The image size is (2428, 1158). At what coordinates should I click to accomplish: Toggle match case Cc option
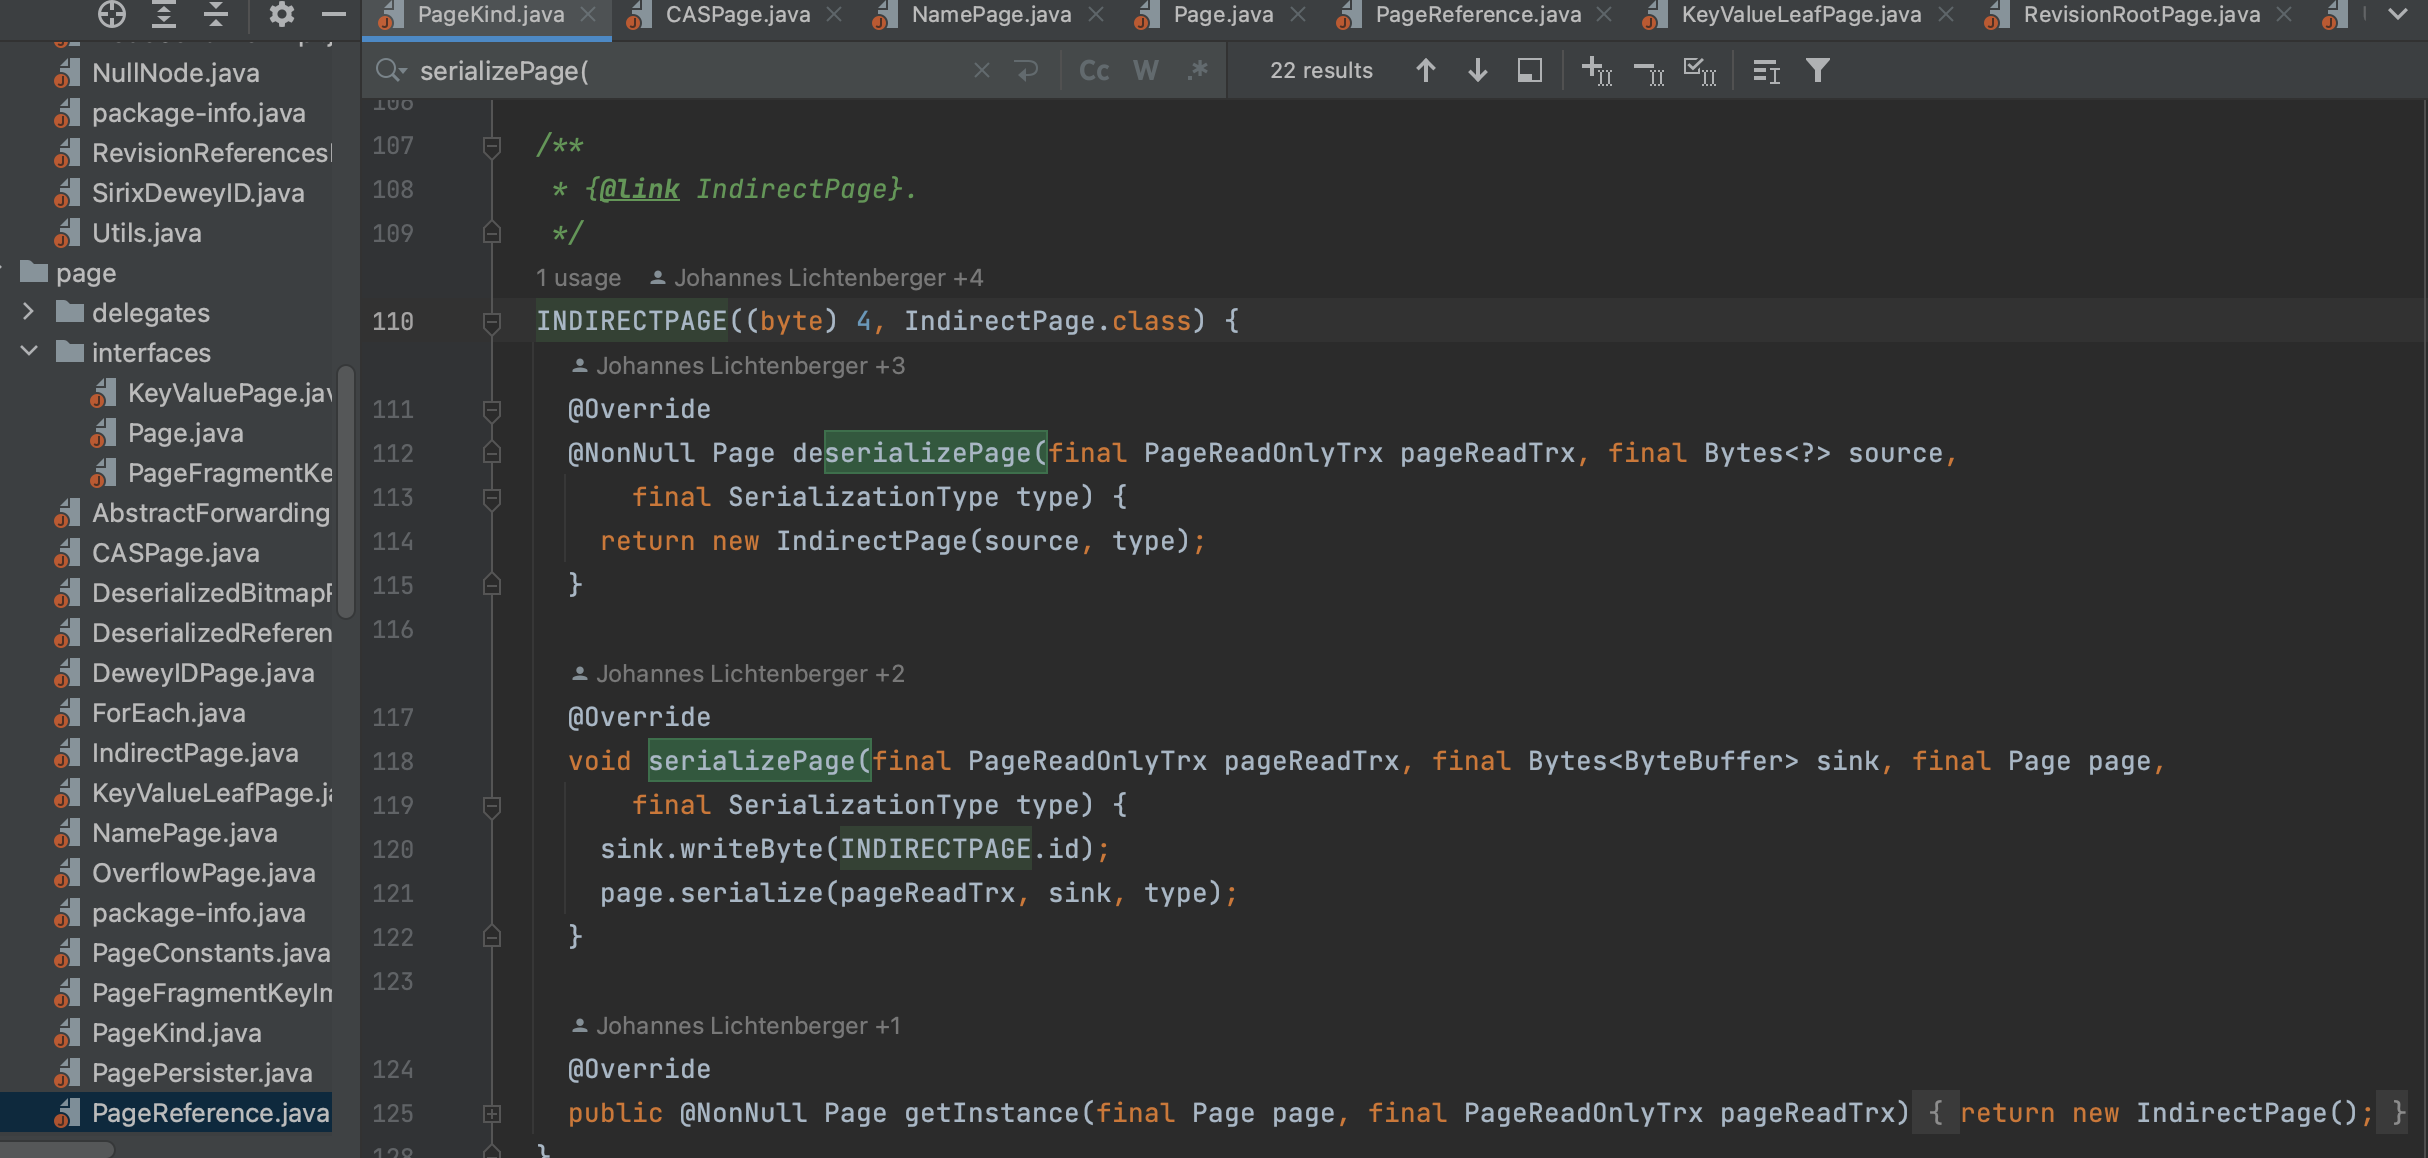tap(1094, 71)
